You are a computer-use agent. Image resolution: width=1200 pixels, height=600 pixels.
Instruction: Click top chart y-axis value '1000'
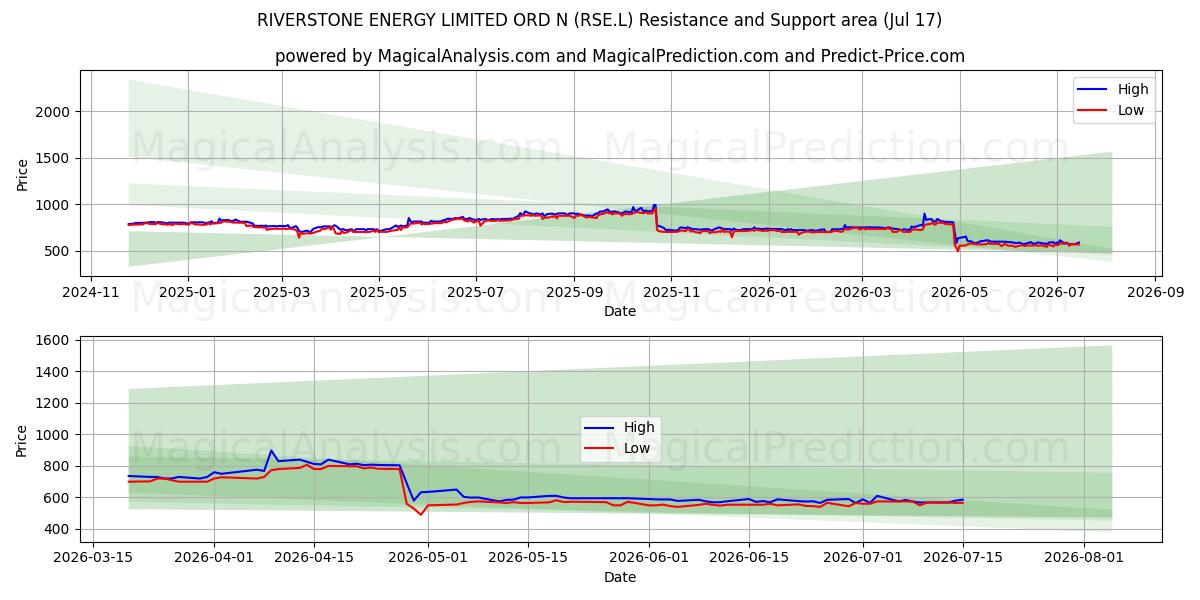tap(54, 205)
